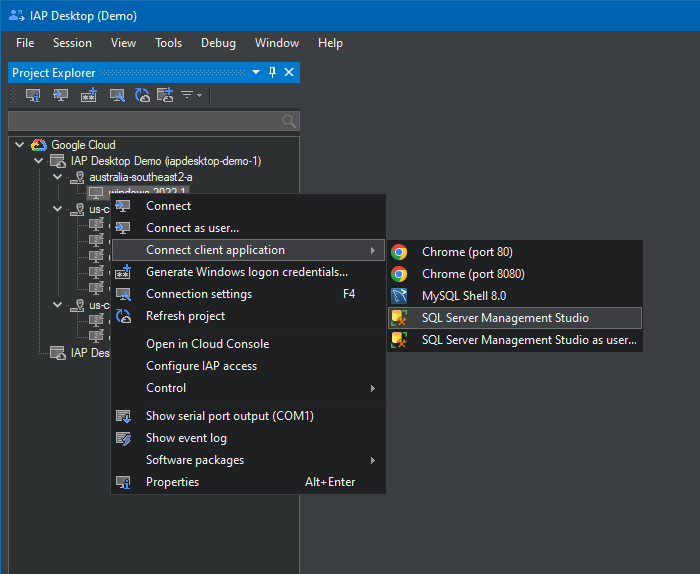Select the IAP Desktop Demo project
The image size is (700, 574).
[x=166, y=161]
